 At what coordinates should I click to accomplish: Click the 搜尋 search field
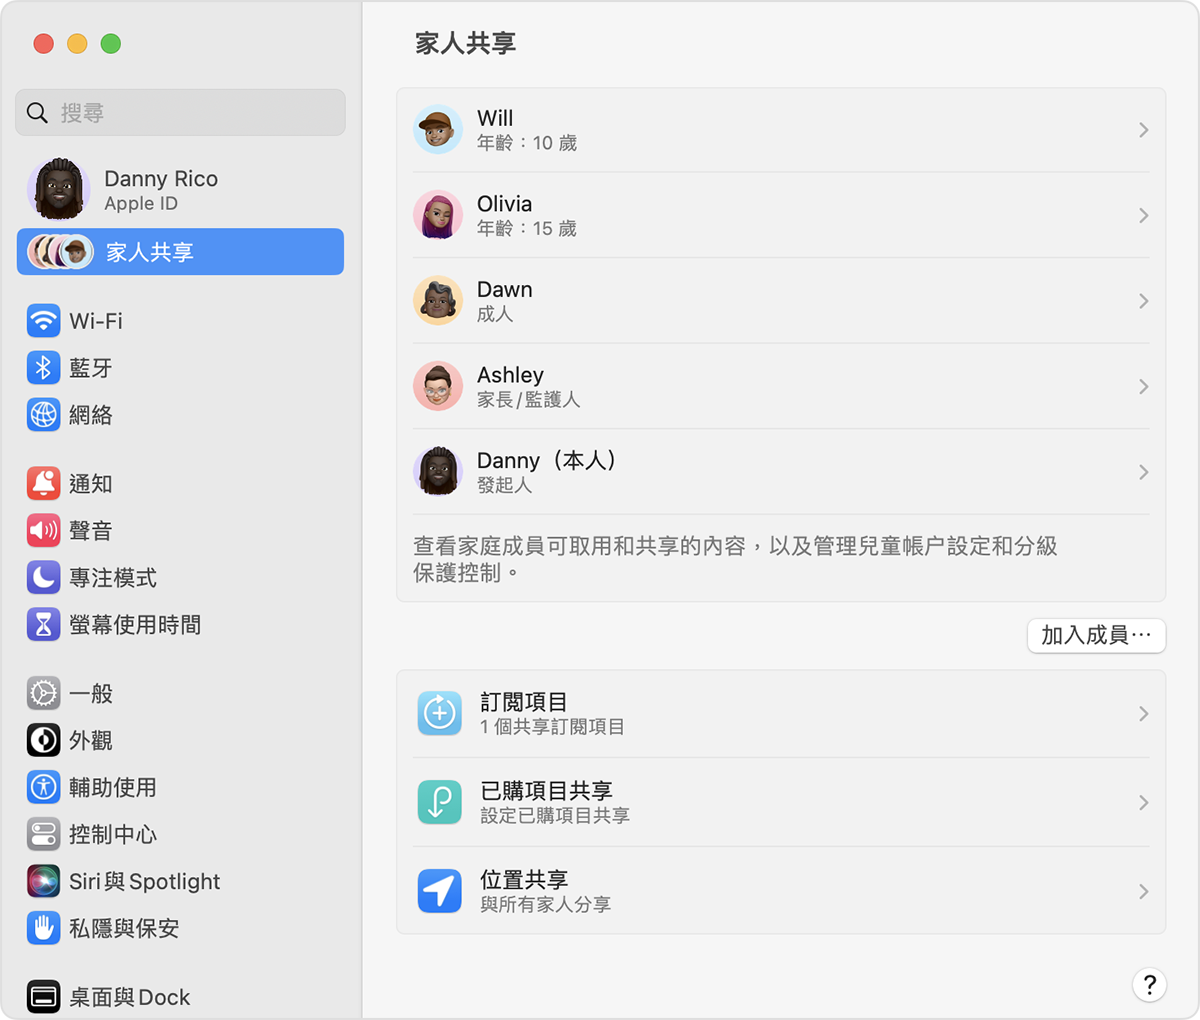click(180, 112)
